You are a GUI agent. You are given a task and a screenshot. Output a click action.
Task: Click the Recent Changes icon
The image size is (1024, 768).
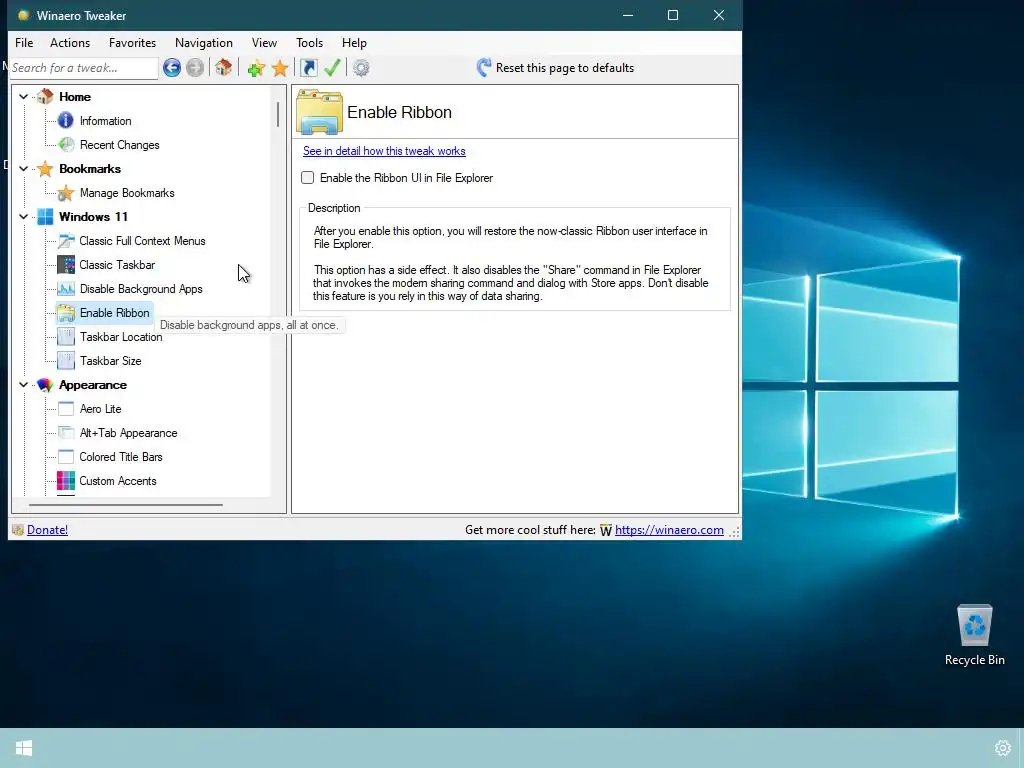pyautogui.click(x=66, y=144)
